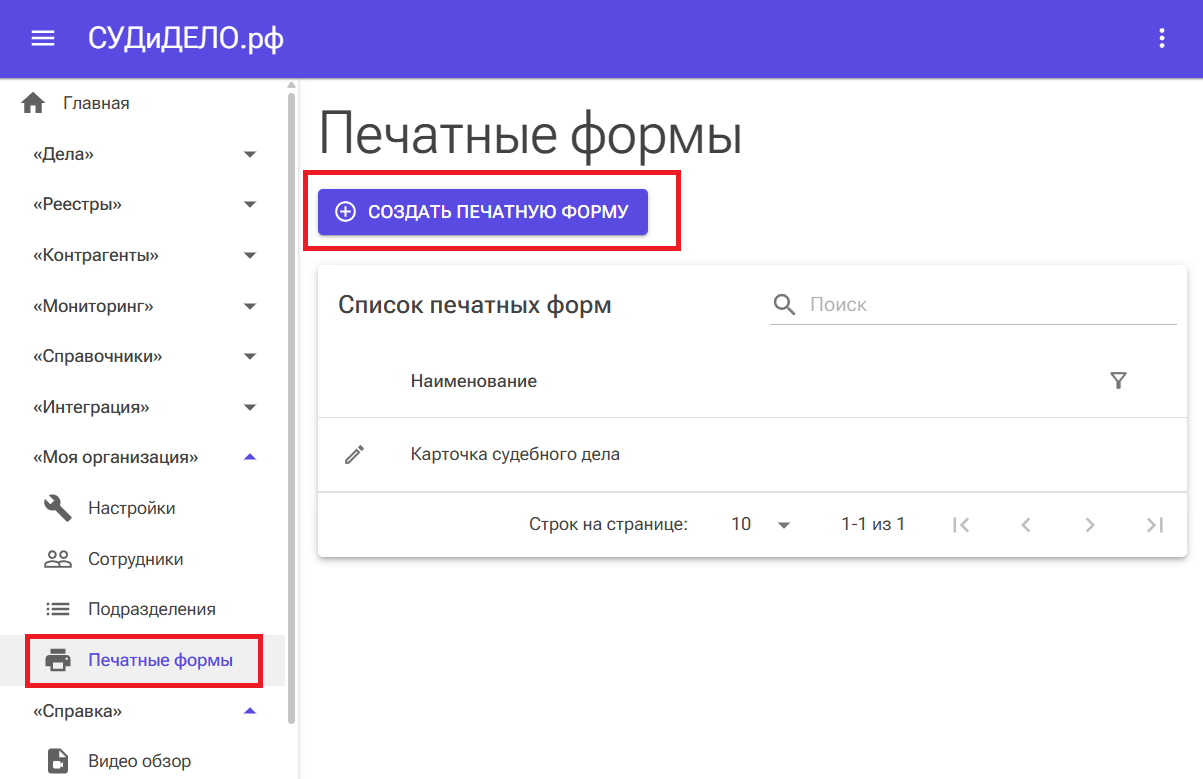Click the wrench icon next to Настройки

tap(57, 507)
